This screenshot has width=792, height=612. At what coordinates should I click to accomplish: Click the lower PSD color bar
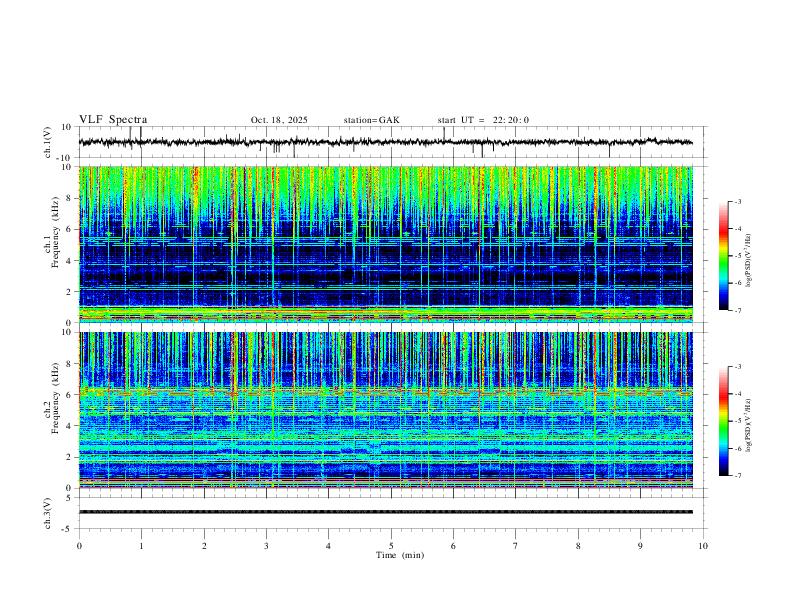(x=724, y=421)
